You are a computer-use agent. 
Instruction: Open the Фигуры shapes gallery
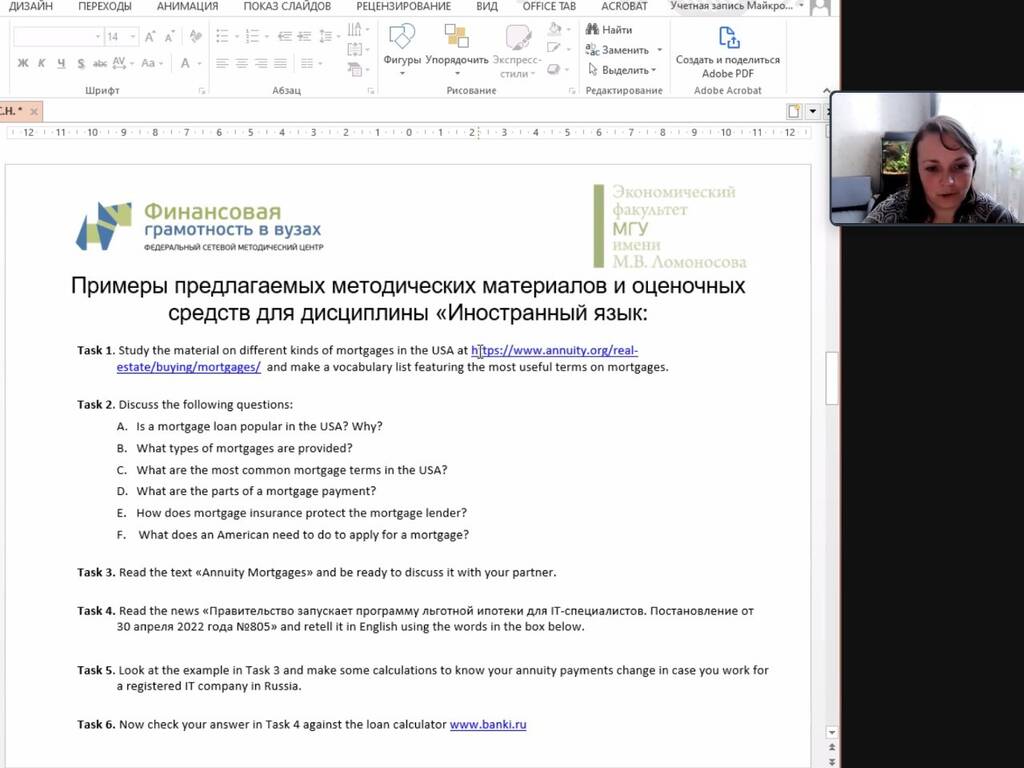click(402, 49)
